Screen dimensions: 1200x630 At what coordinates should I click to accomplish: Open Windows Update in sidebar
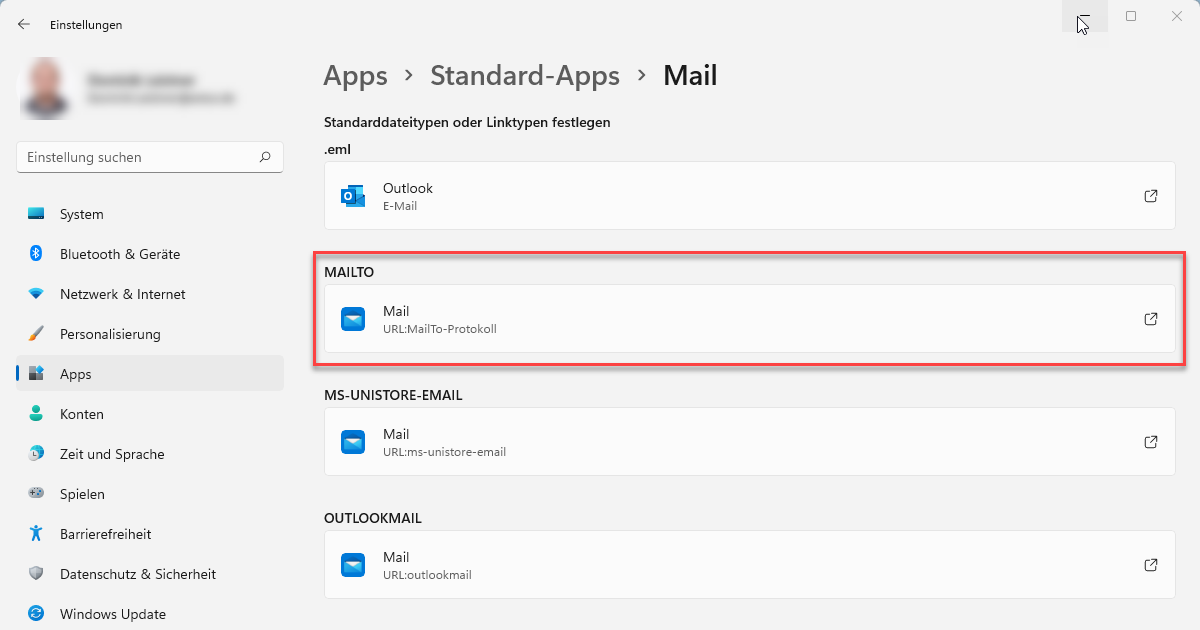coord(112,614)
